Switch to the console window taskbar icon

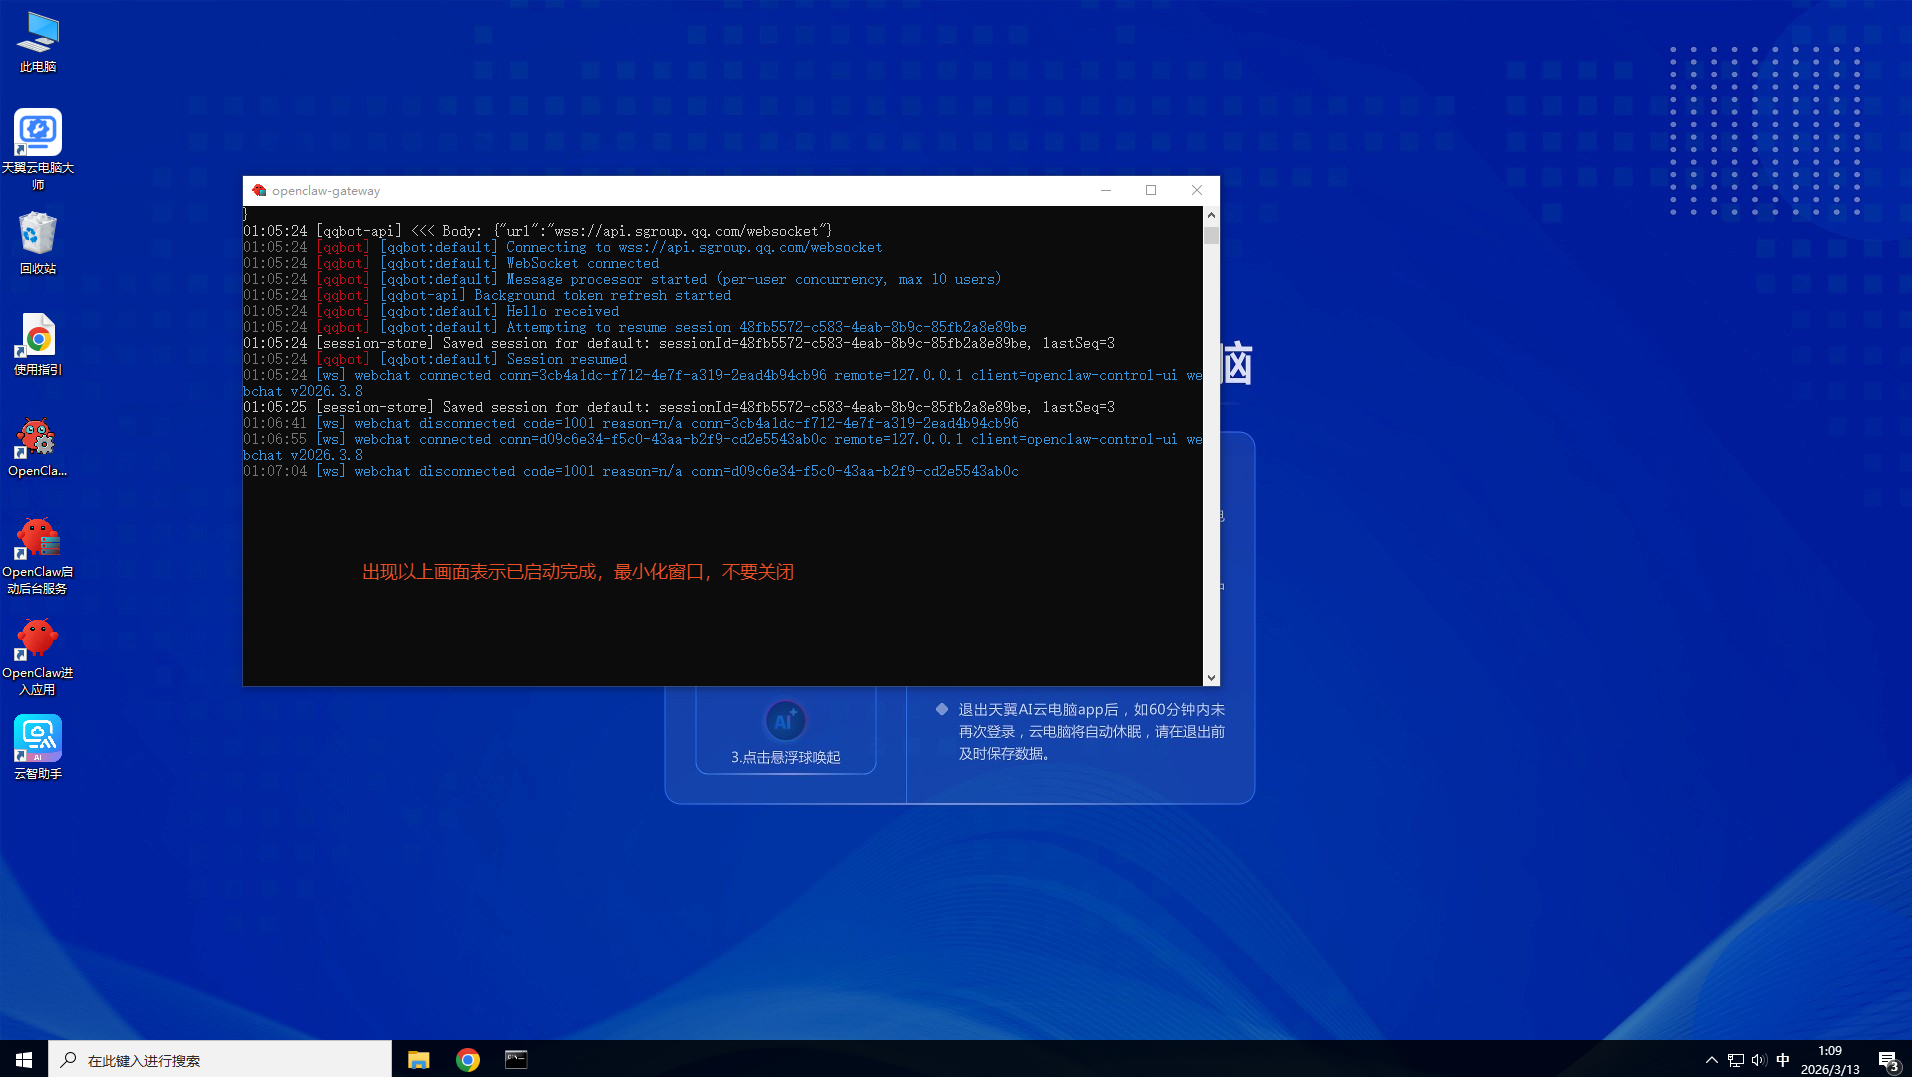[x=516, y=1060]
